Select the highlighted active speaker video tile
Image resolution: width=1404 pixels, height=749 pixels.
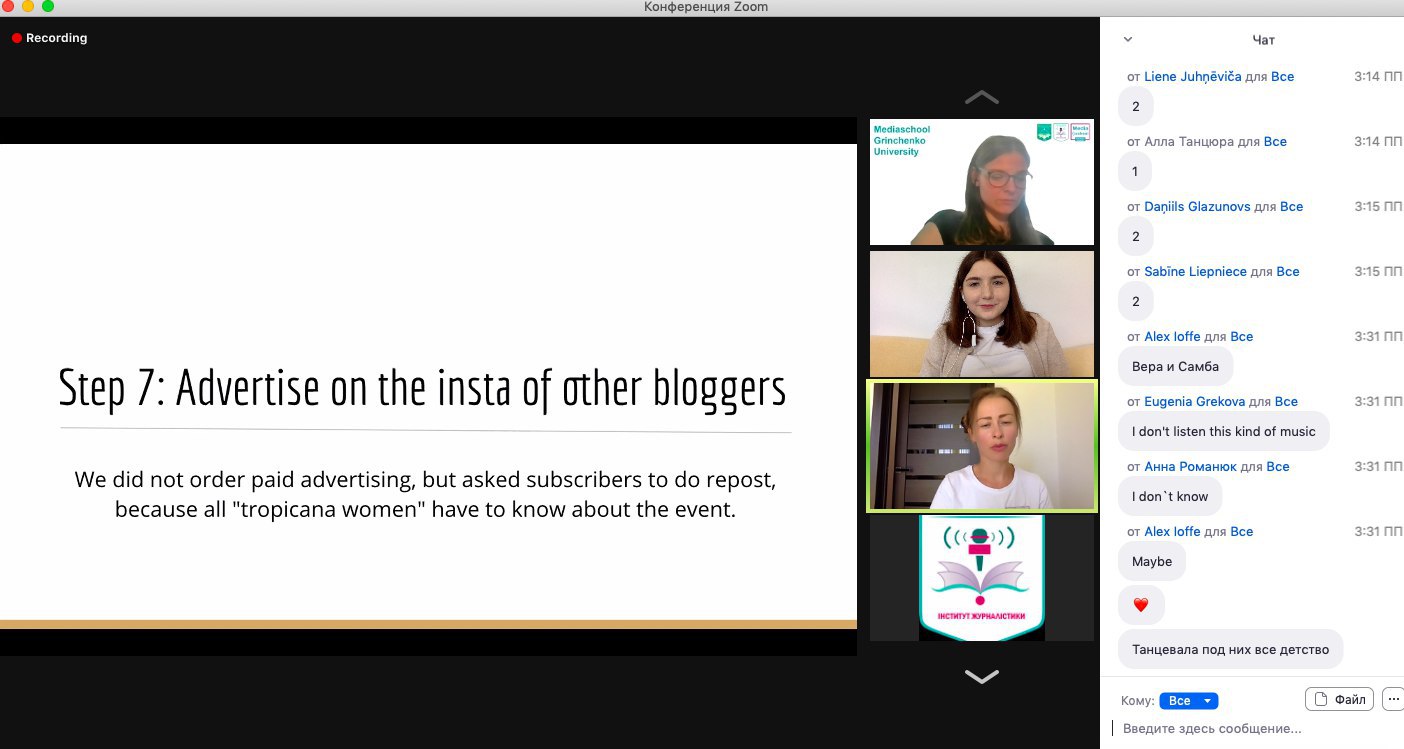[981, 445]
